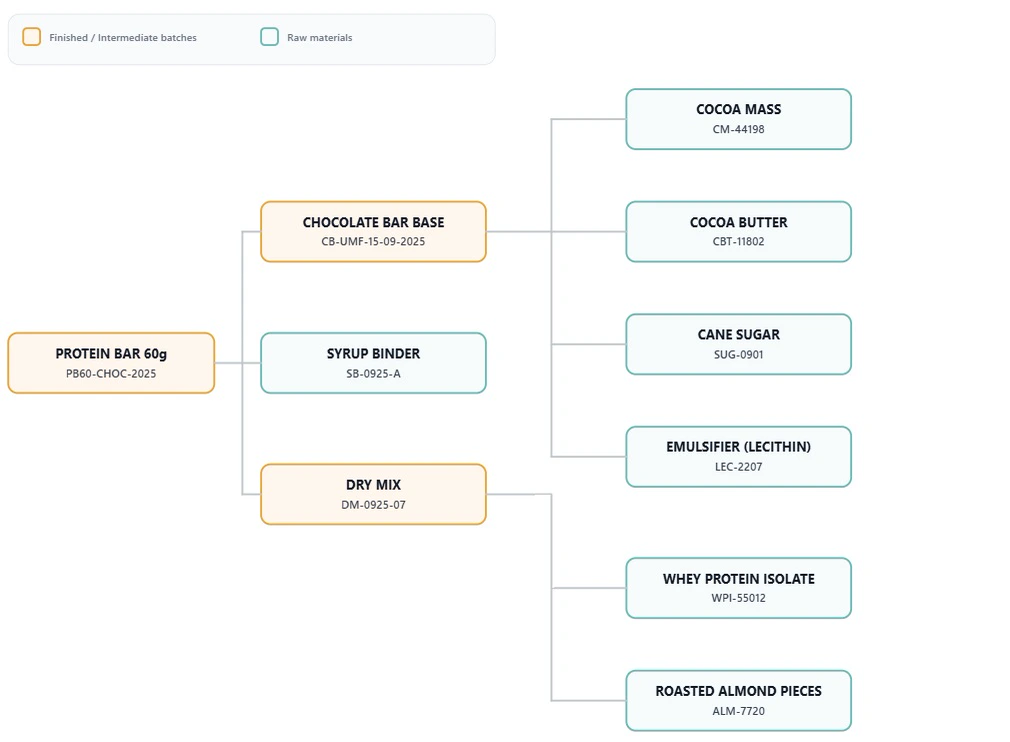Select the WHEY PROTEIN ISOLATE node

[x=738, y=588]
